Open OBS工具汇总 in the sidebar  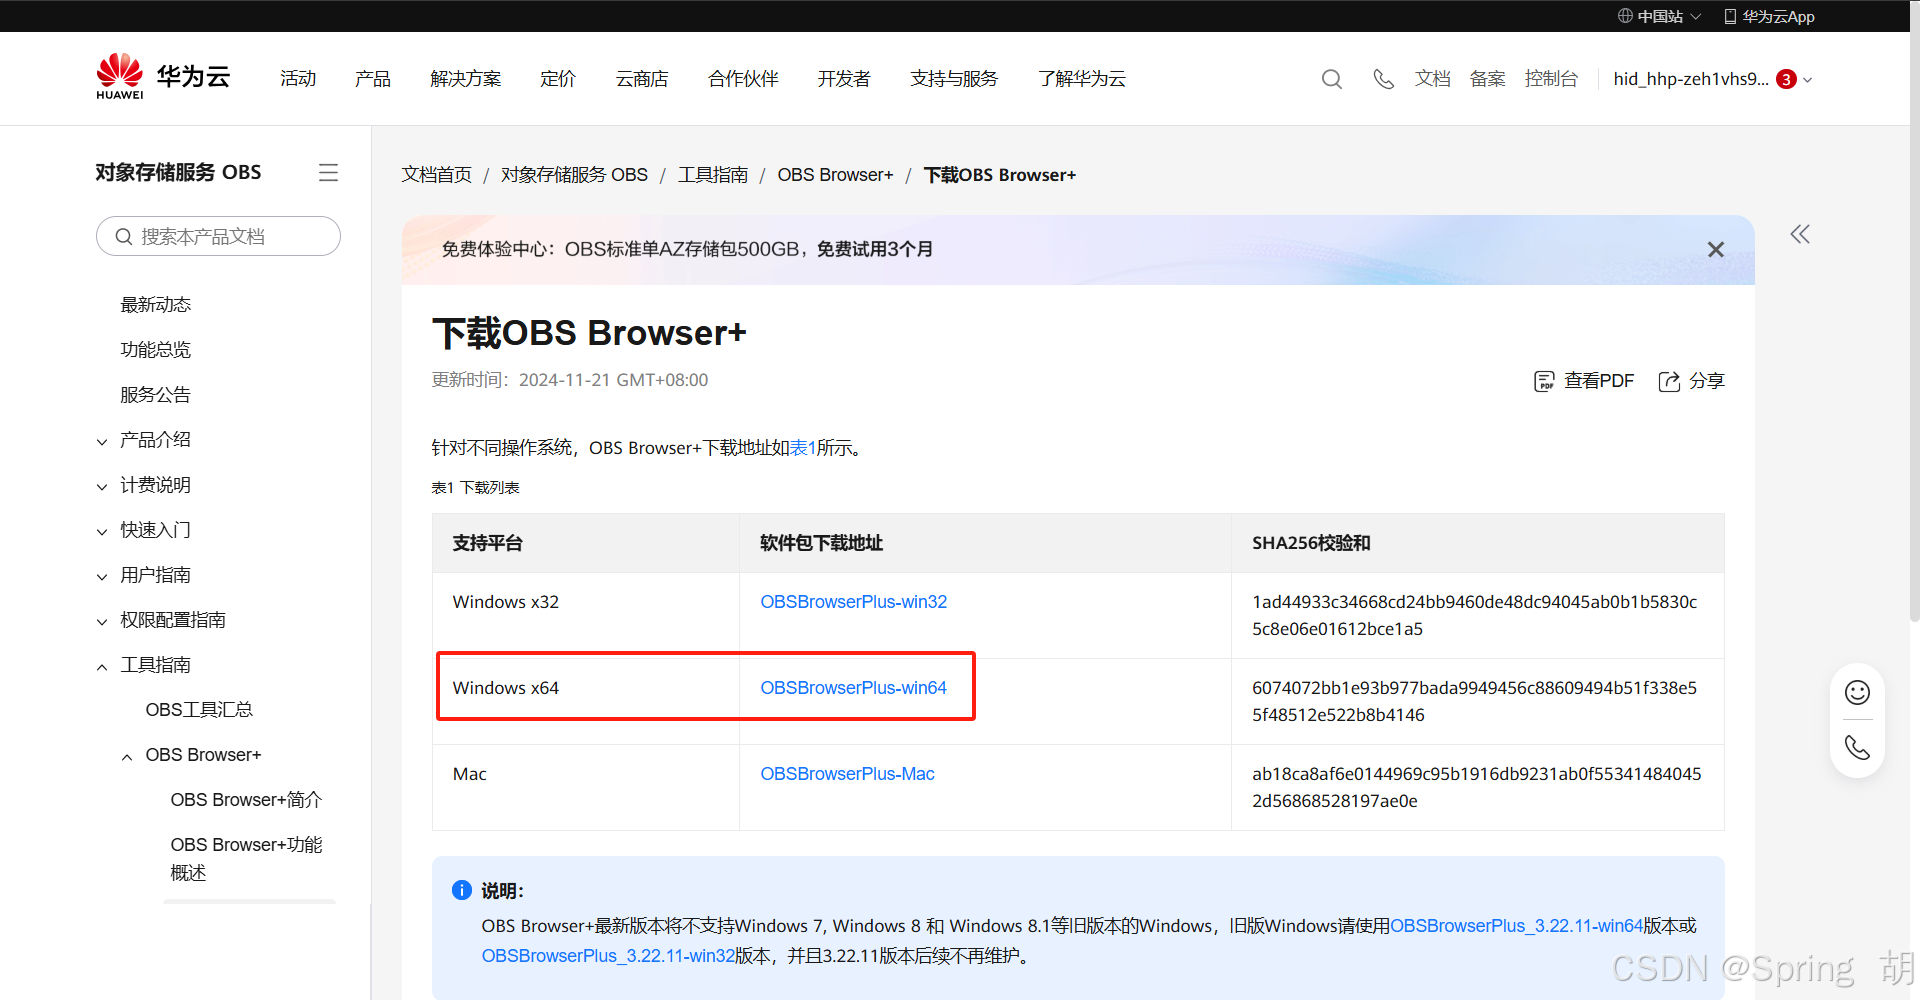(x=199, y=710)
